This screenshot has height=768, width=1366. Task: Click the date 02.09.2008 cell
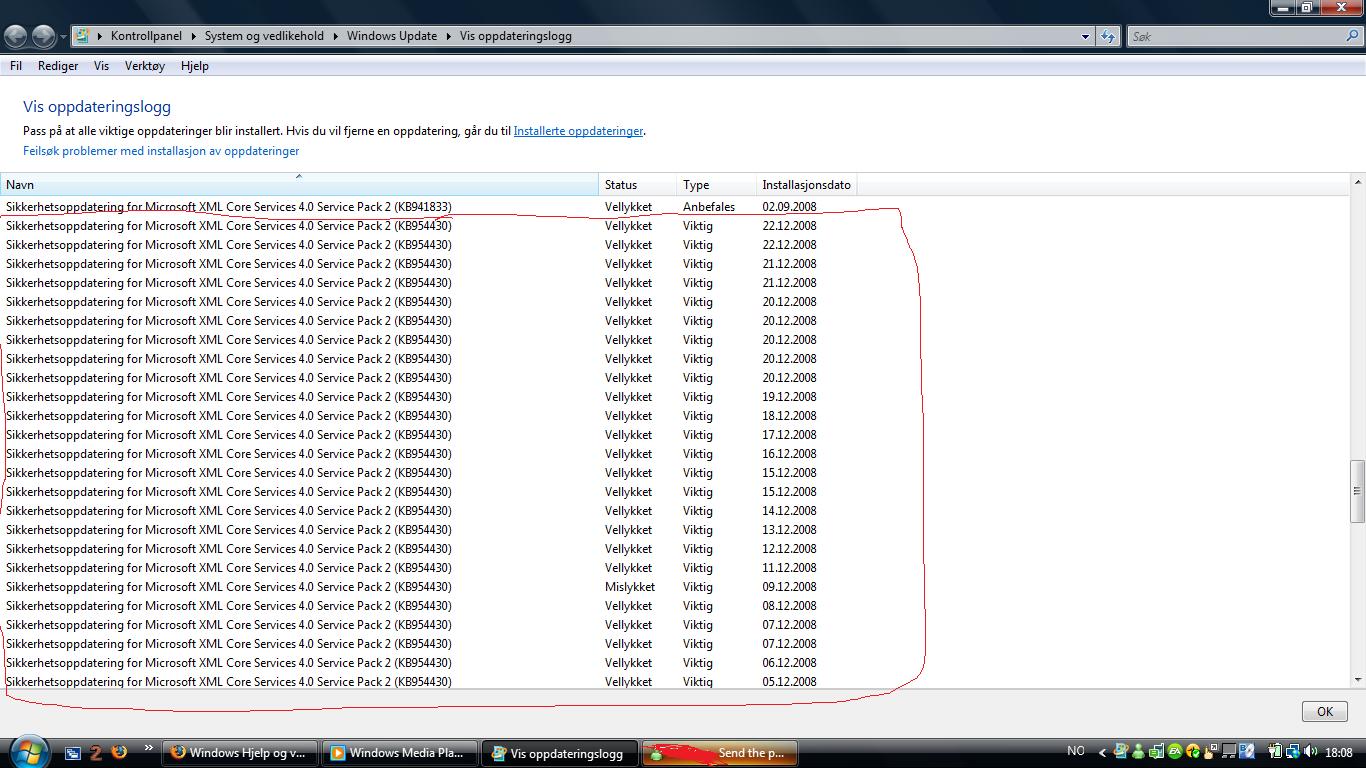tap(789, 207)
